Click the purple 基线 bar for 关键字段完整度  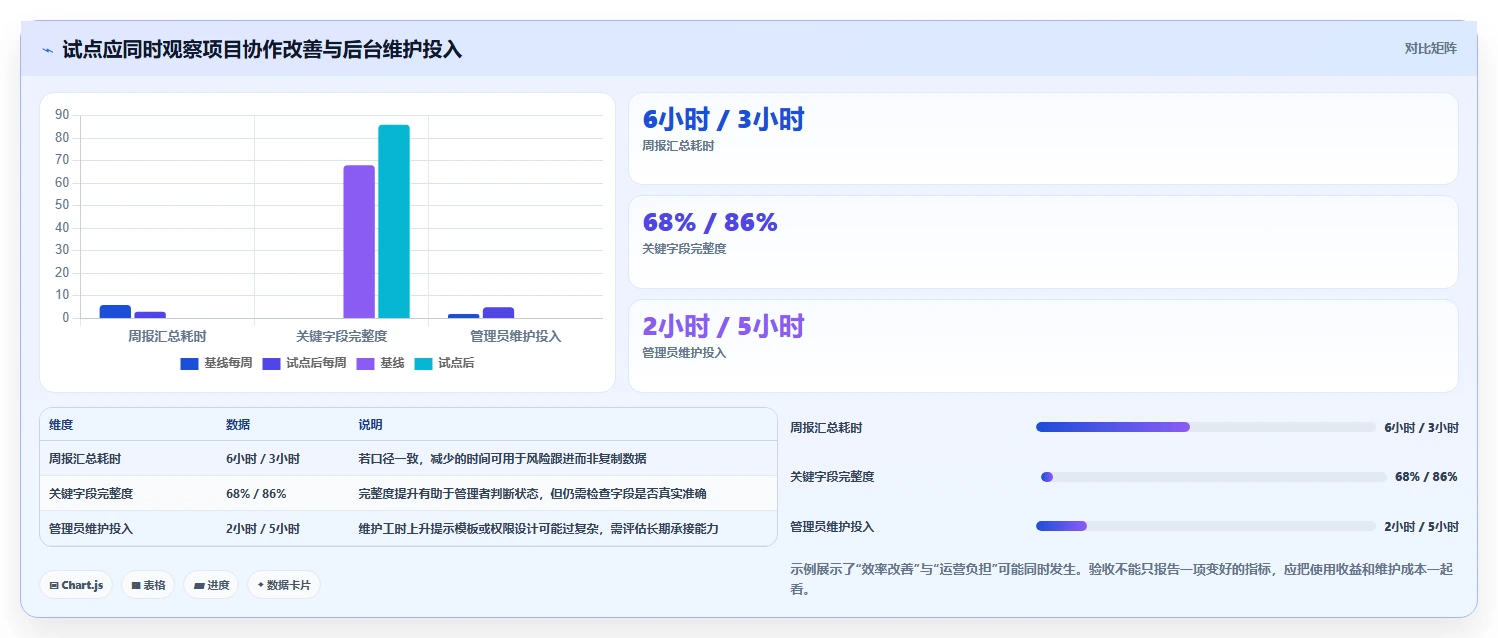tap(359, 242)
